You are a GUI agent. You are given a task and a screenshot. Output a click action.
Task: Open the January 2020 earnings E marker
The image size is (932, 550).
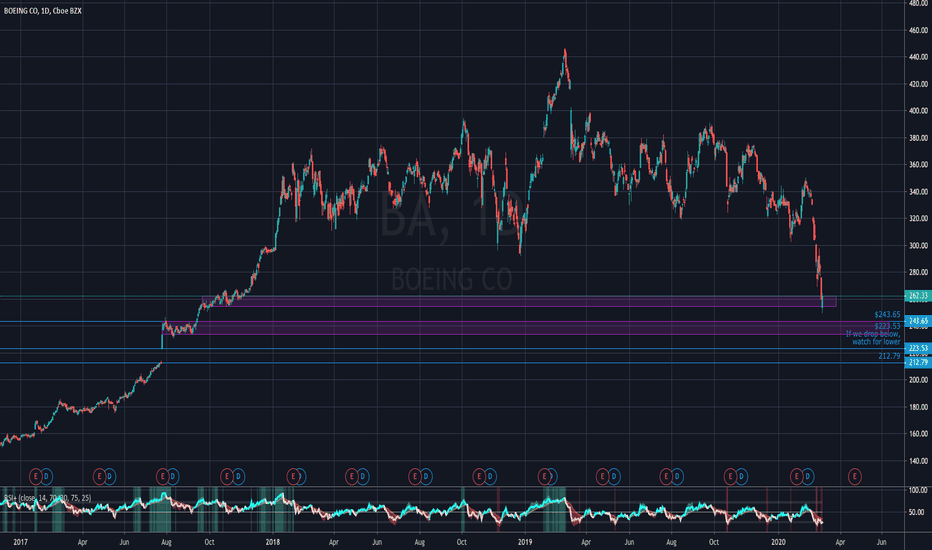[x=796, y=476]
